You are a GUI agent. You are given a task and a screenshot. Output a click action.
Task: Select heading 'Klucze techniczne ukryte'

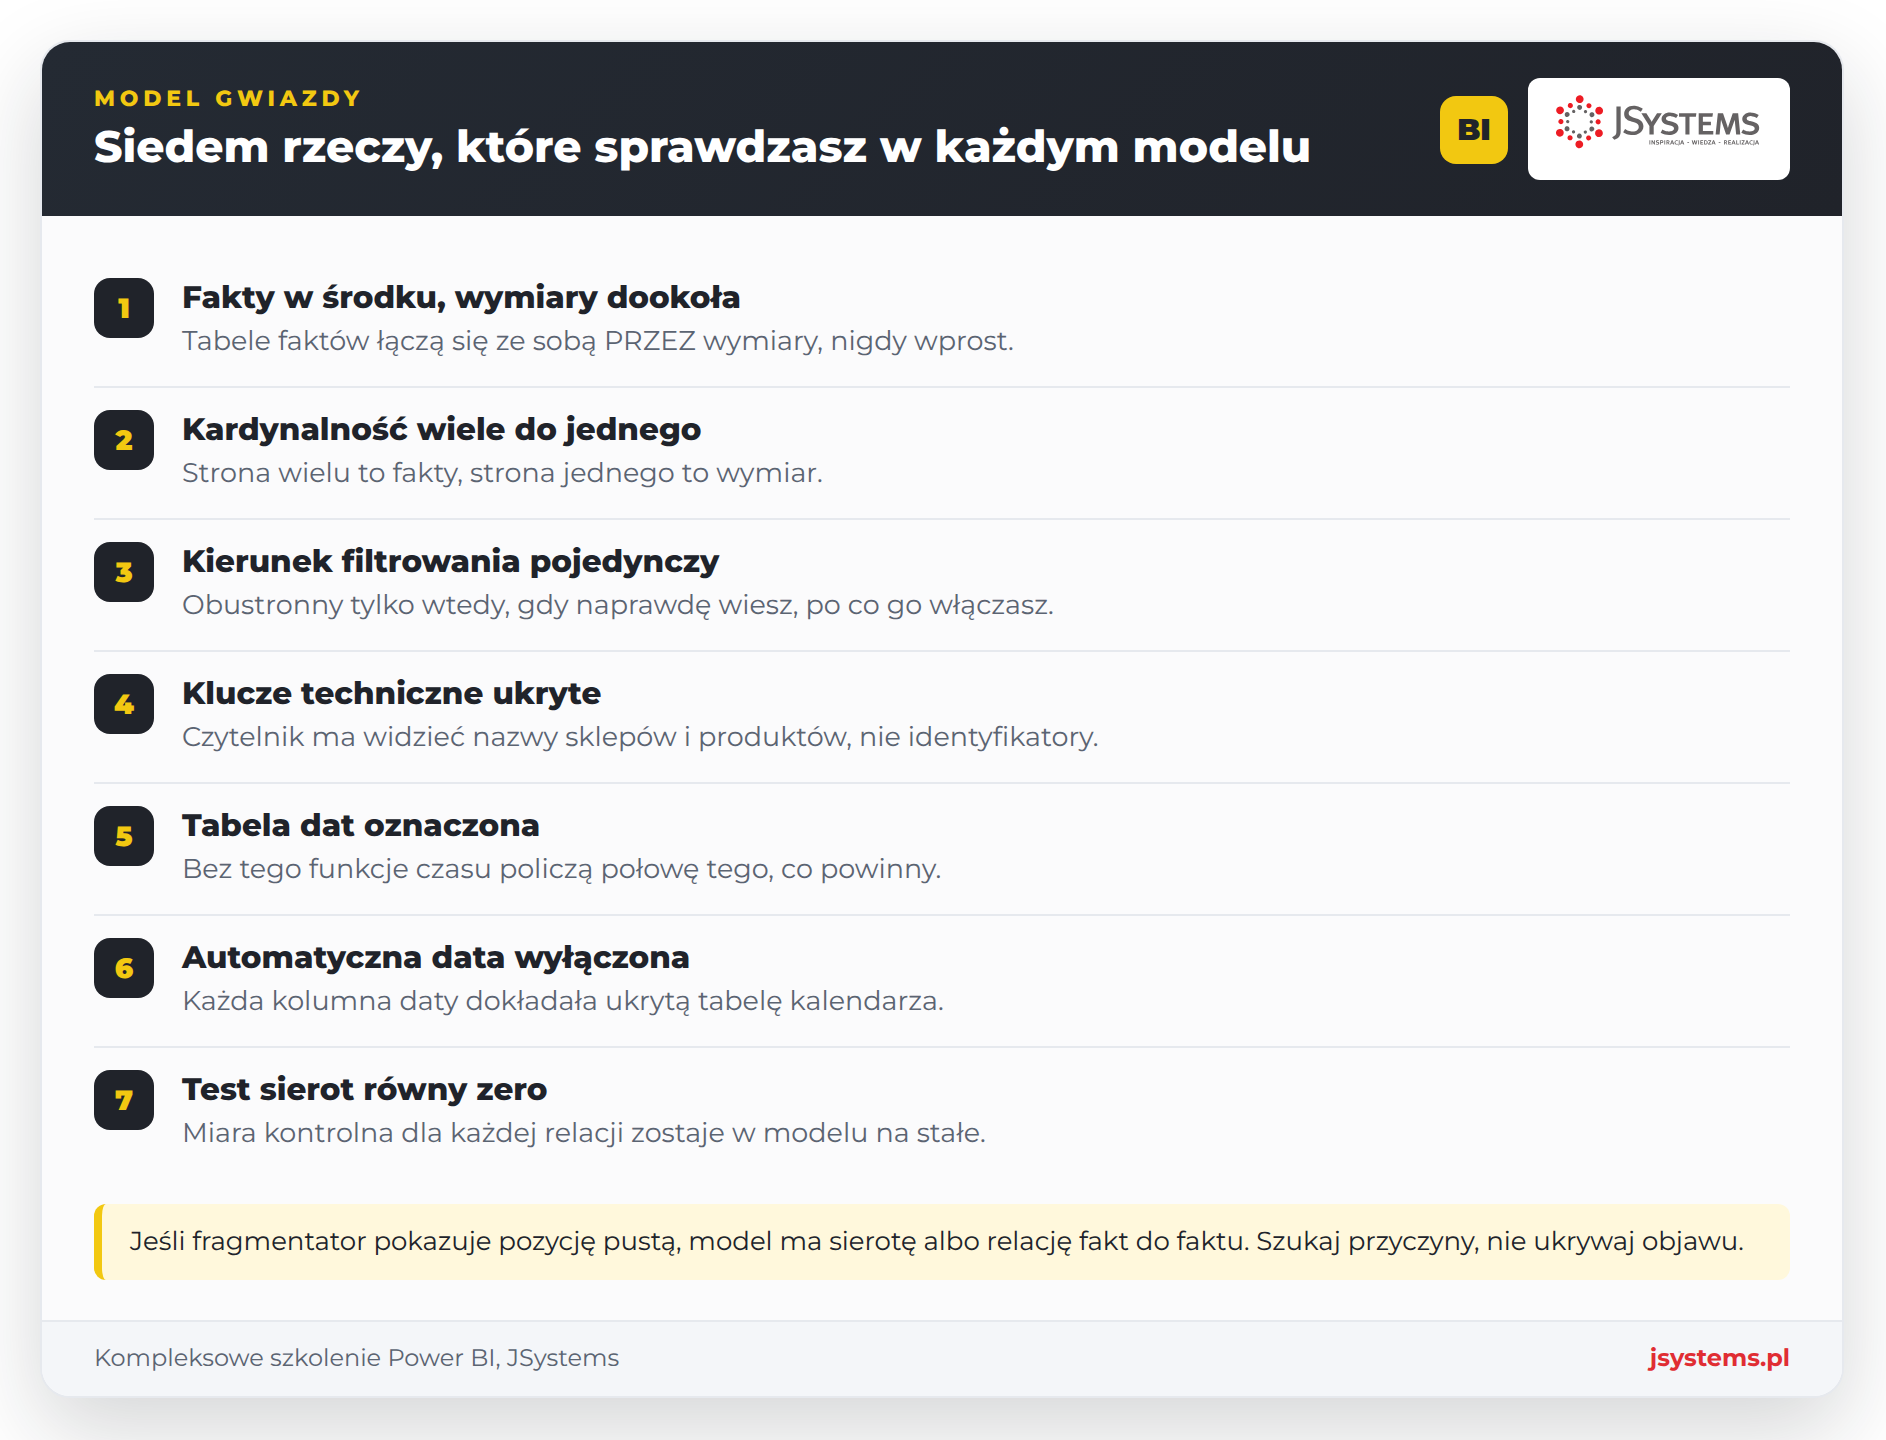(391, 693)
